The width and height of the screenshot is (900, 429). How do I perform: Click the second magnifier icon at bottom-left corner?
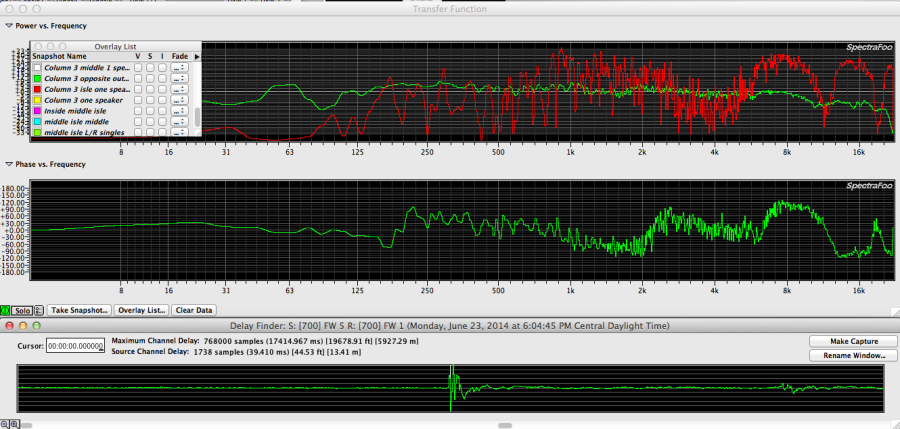pos(13,424)
